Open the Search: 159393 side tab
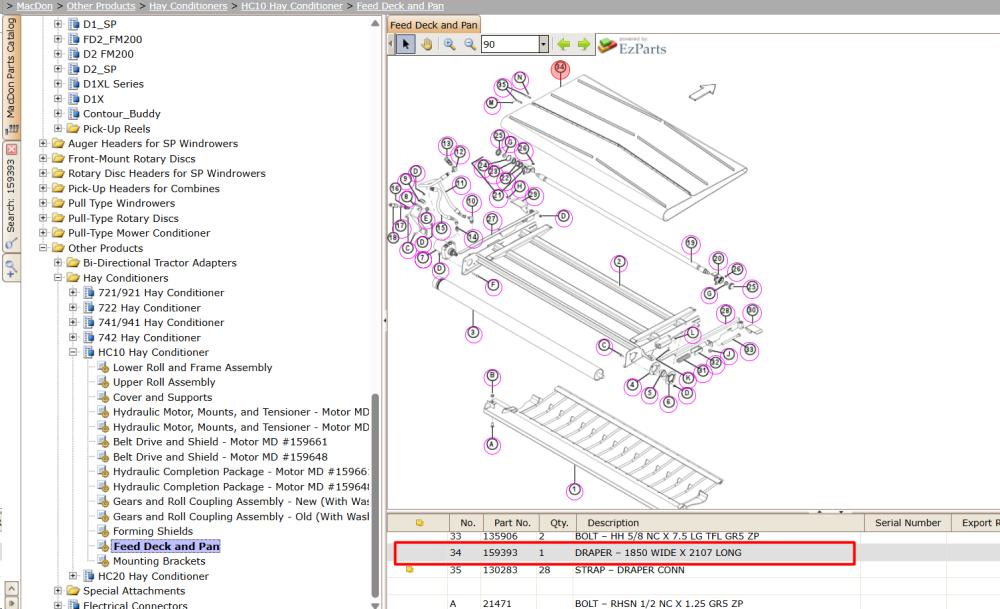 11,196
